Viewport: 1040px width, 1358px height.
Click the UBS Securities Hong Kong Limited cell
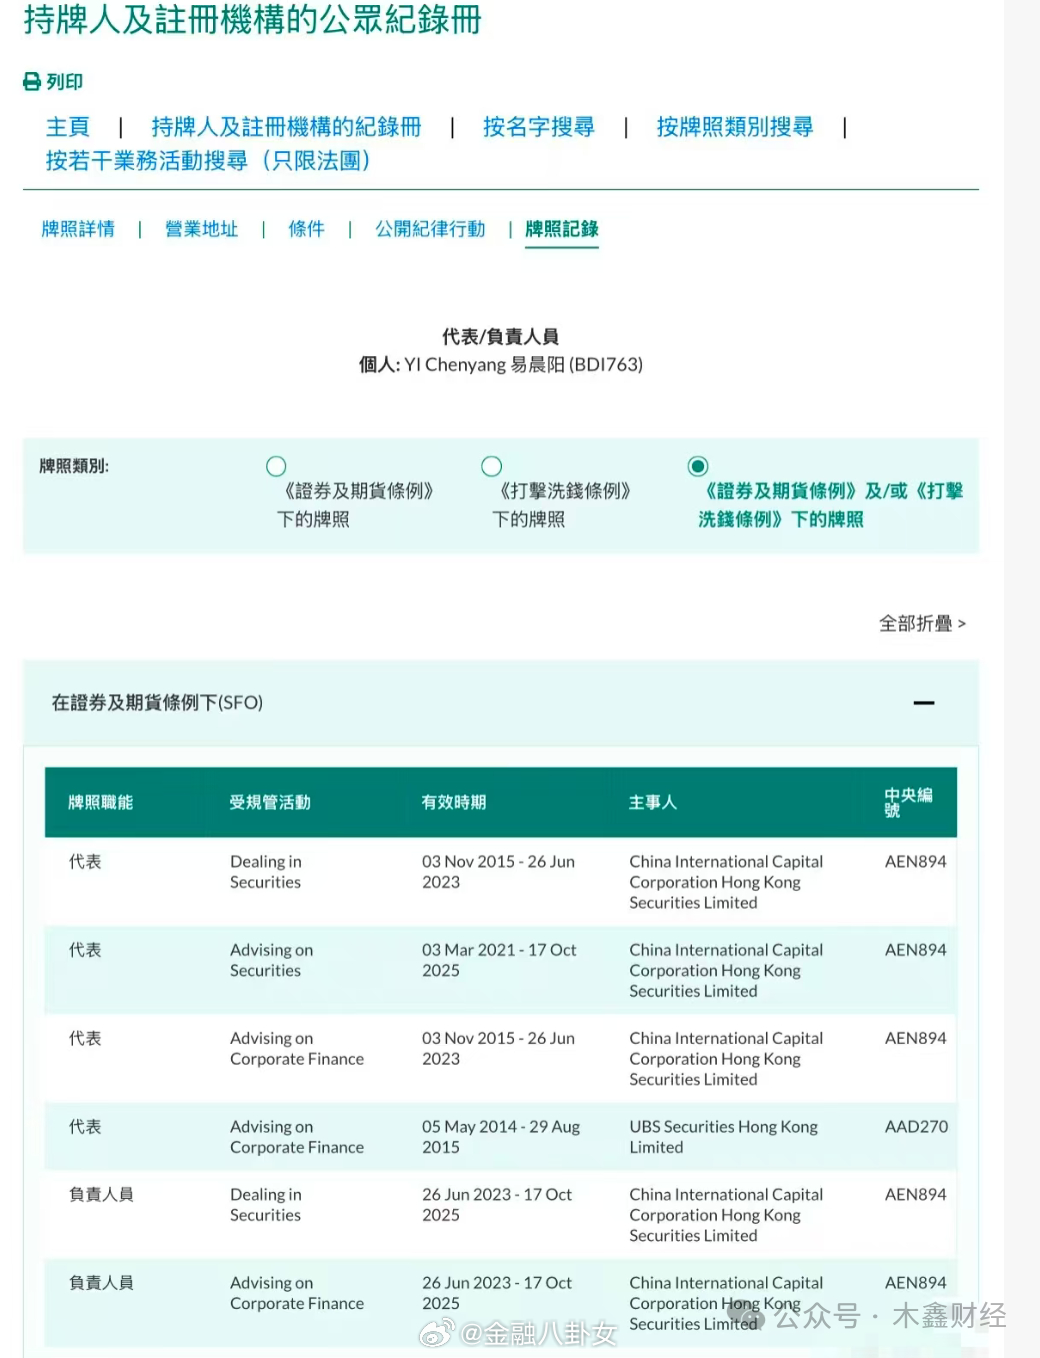click(x=723, y=1137)
